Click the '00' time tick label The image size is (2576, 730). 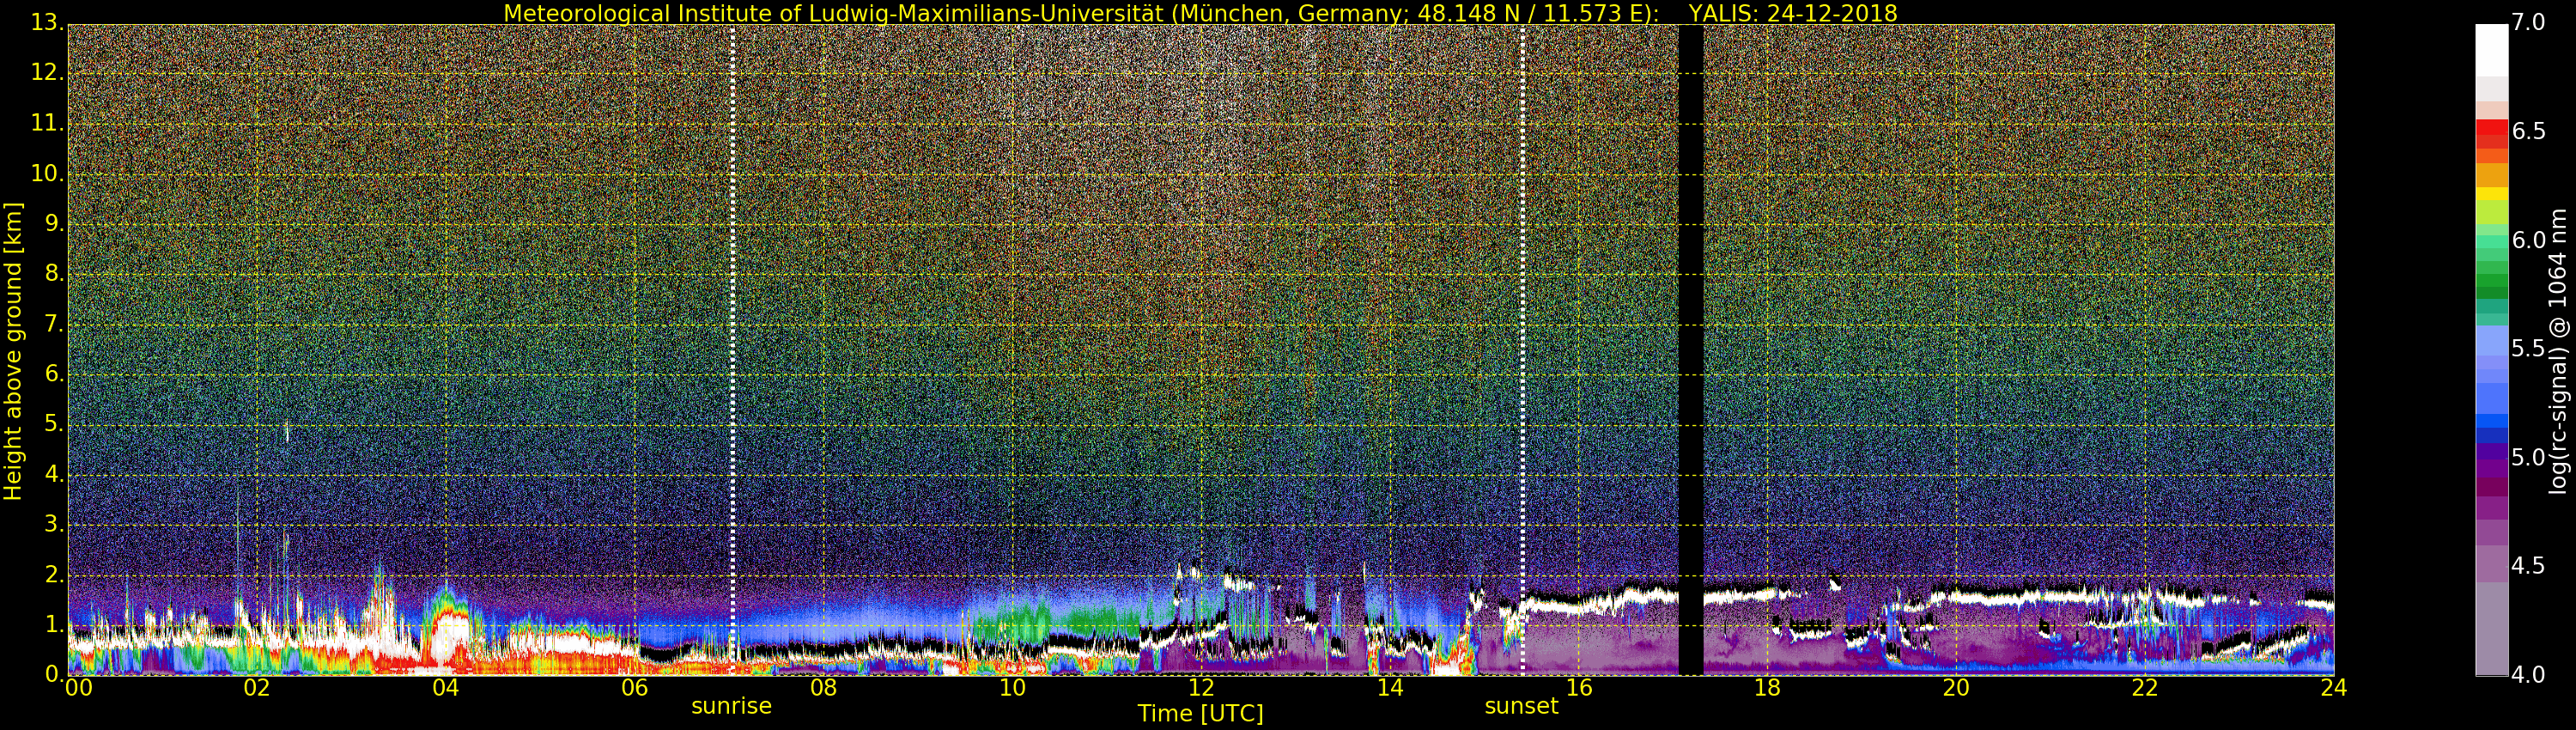[x=78, y=688]
